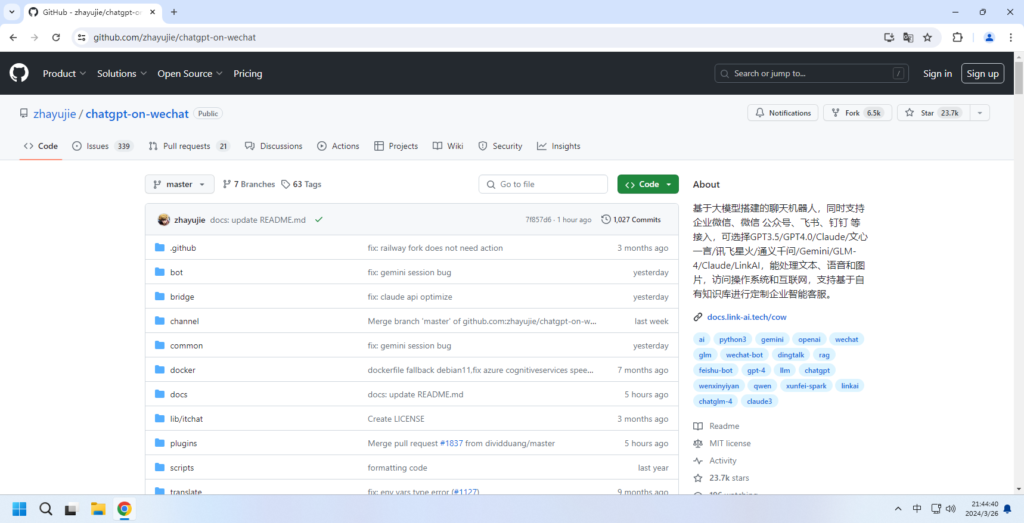Click the zhayujie owner link
Screen dimensions: 1024x523
coord(54,114)
